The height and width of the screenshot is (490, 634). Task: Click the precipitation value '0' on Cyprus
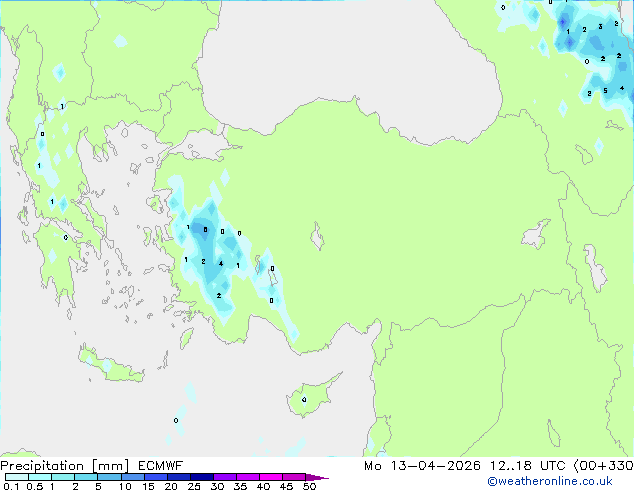pyautogui.click(x=304, y=400)
